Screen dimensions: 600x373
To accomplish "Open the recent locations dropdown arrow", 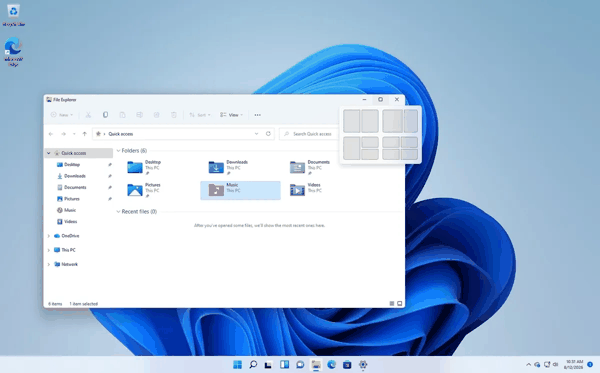I will click(74, 134).
